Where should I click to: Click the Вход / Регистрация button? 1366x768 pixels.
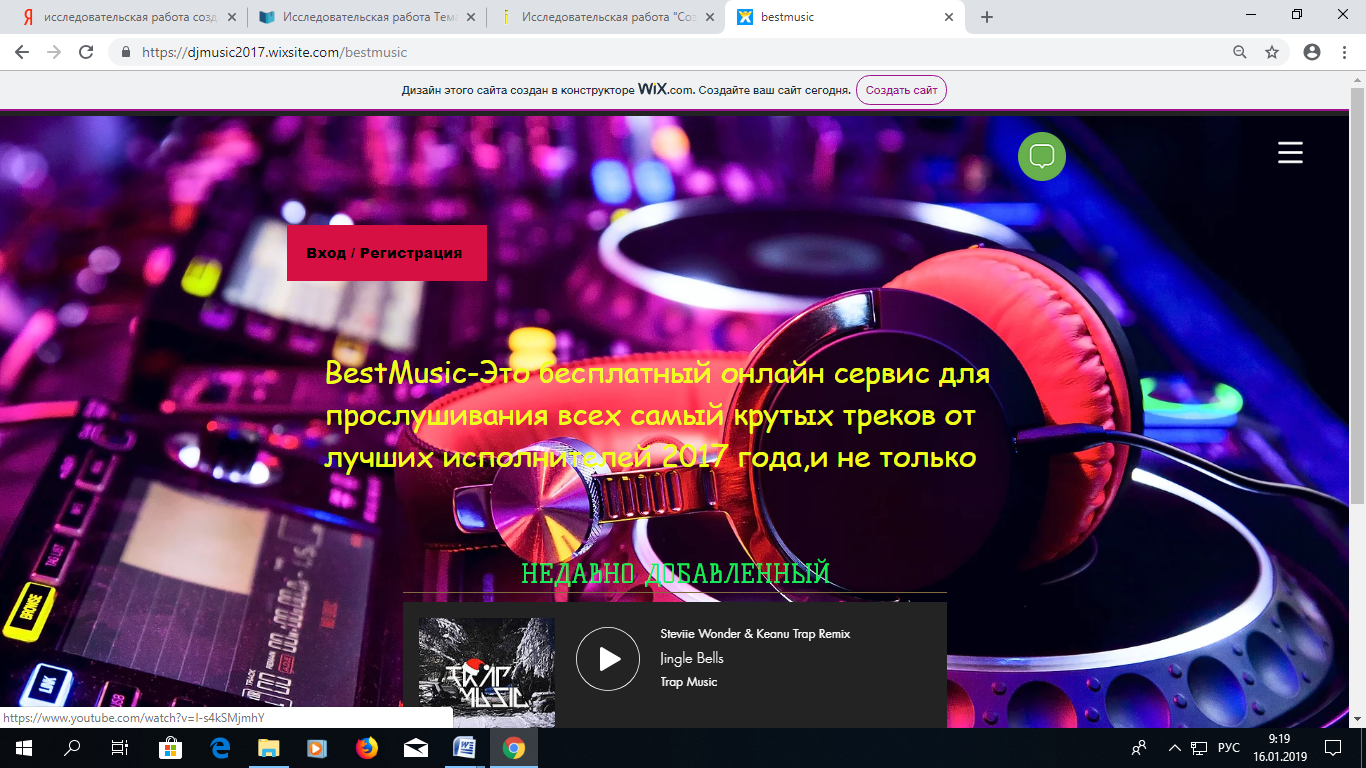pos(387,253)
